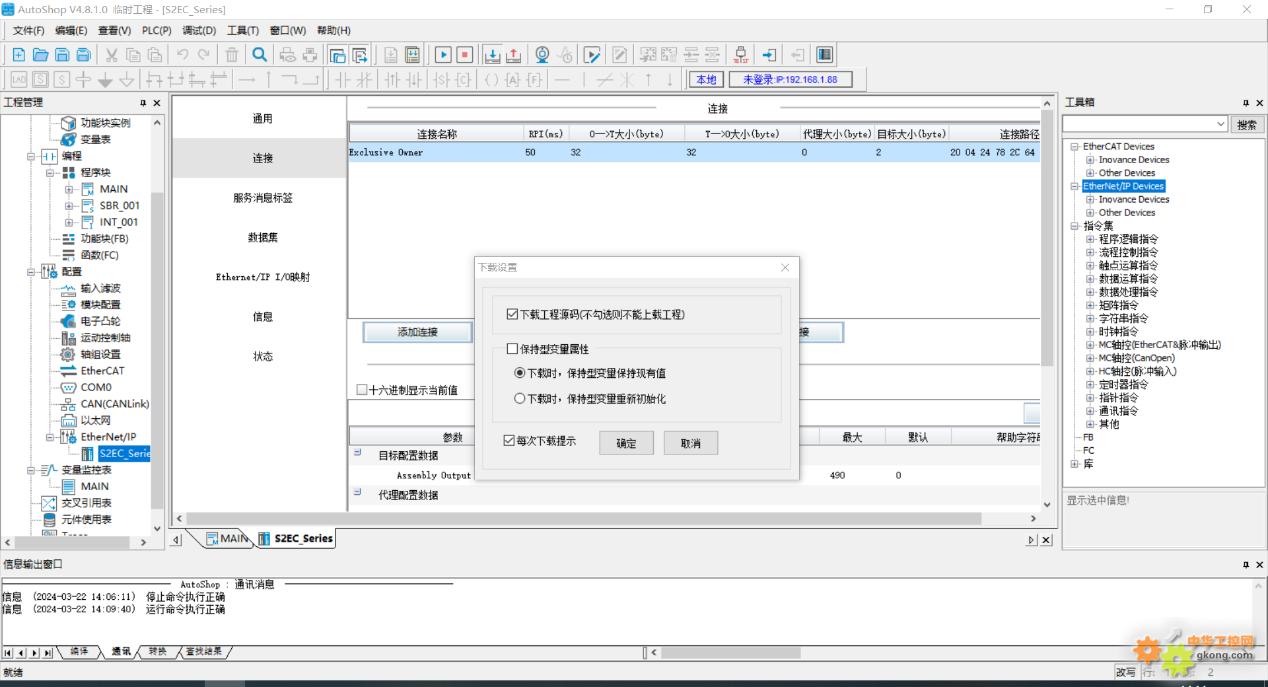Confirm download with 确定 button
The image size is (1268, 687).
click(626, 443)
